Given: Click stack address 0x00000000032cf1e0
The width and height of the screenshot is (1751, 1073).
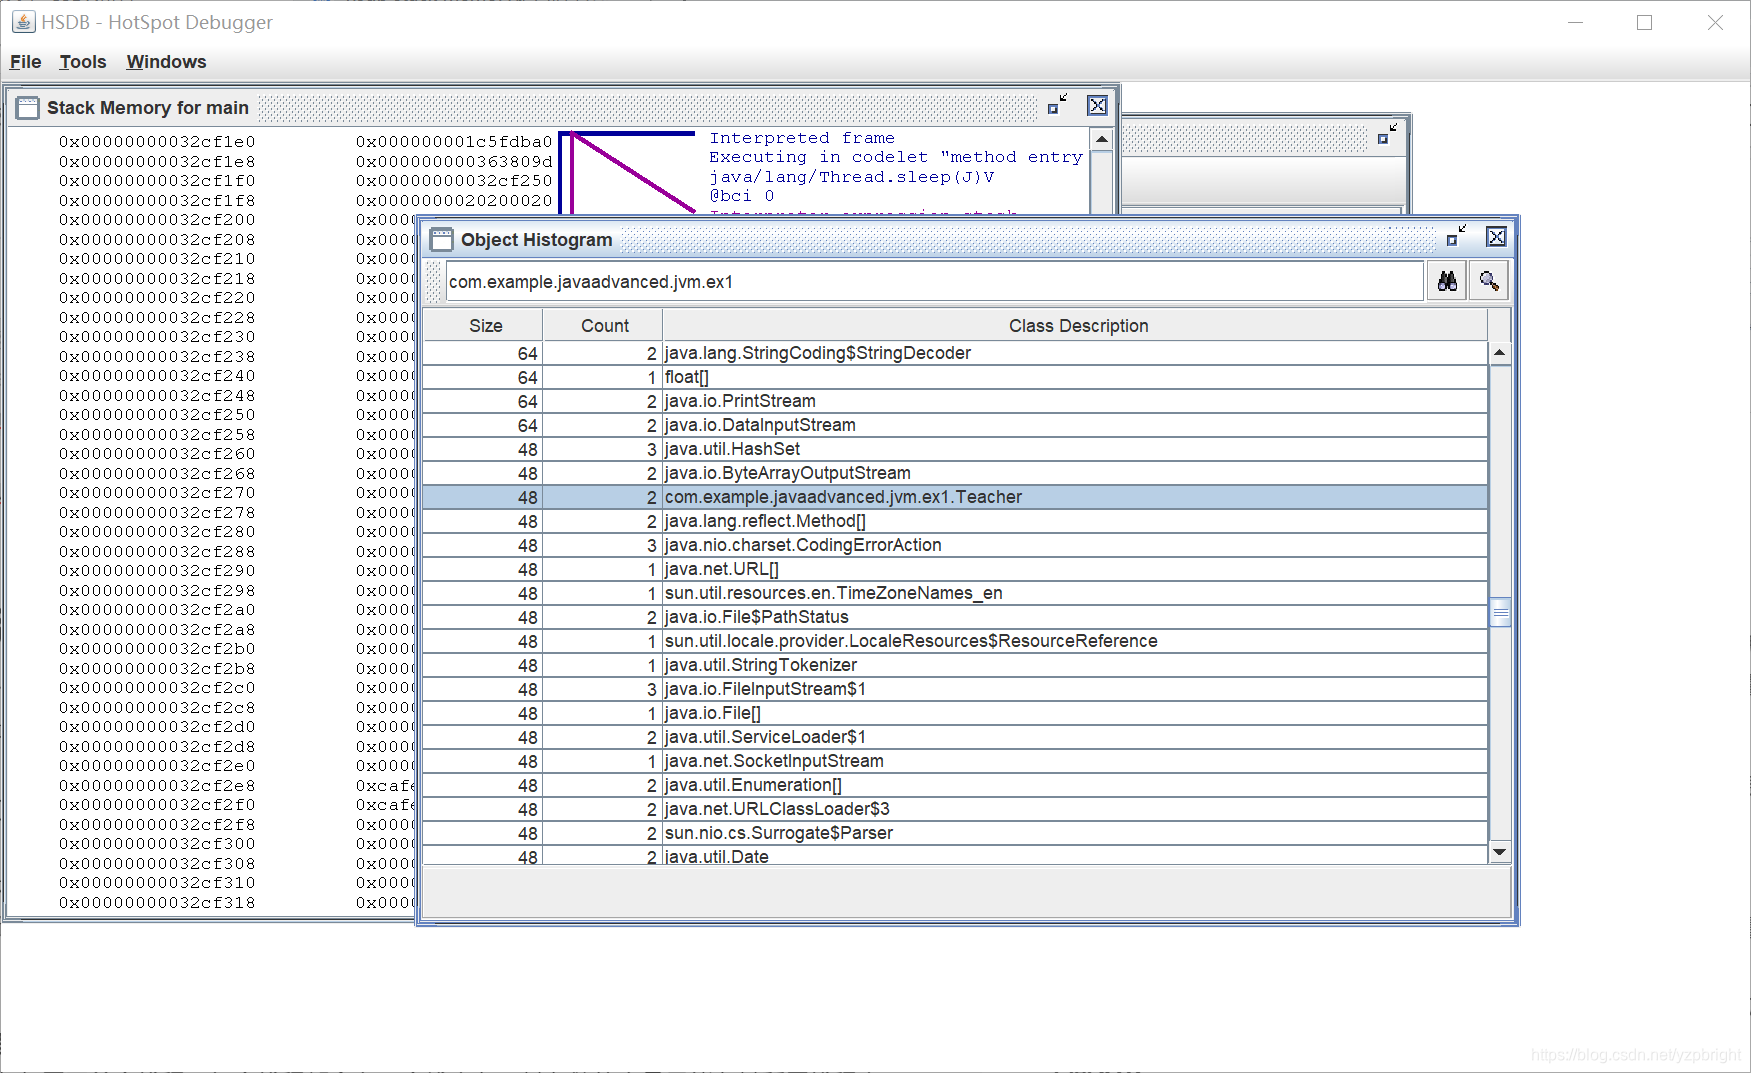Looking at the screenshot, I should point(157,142).
